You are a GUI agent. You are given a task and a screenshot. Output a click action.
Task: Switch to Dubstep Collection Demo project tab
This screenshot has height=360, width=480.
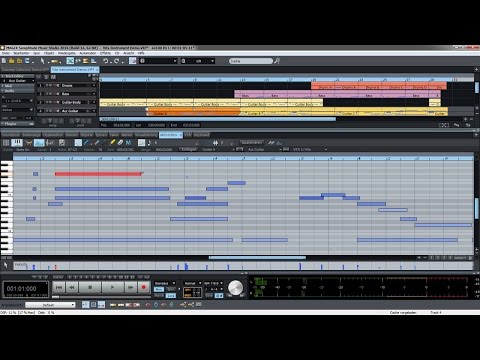coord(25,70)
